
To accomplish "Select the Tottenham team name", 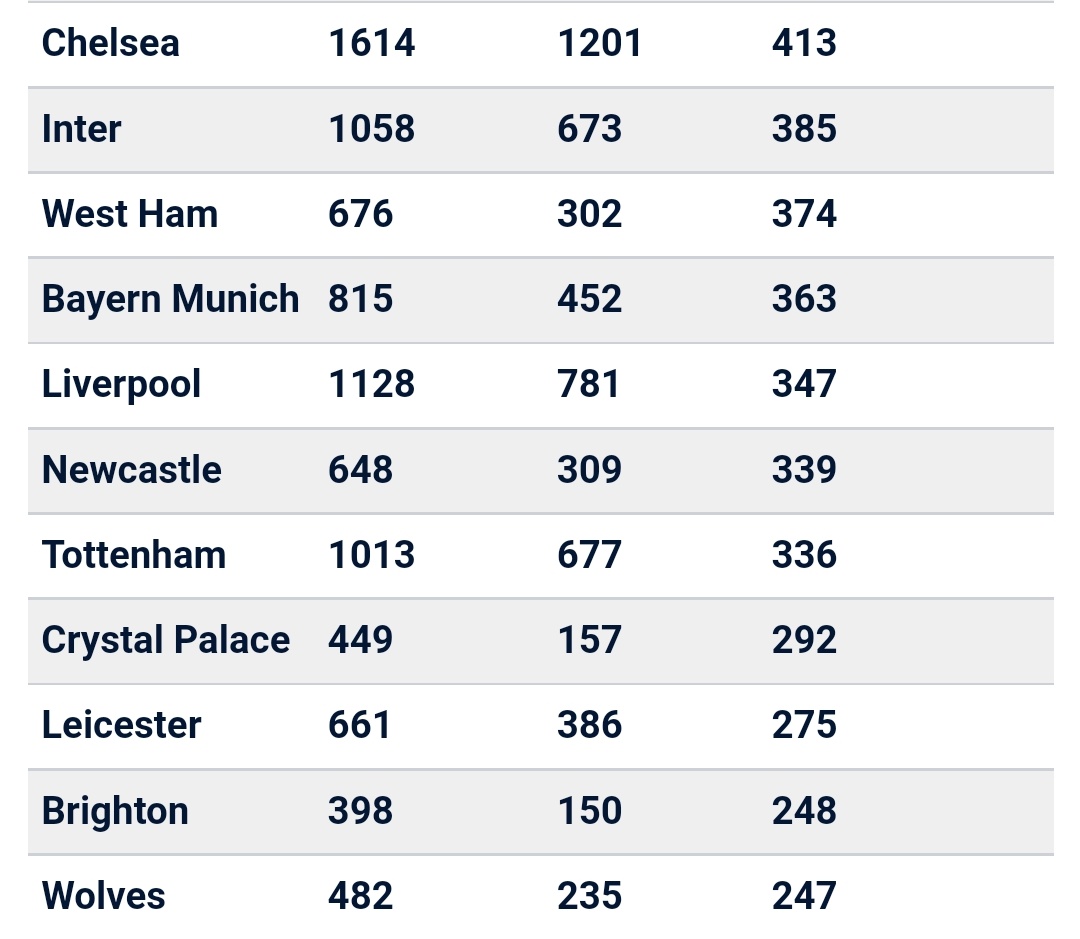I will click(134, 555).
